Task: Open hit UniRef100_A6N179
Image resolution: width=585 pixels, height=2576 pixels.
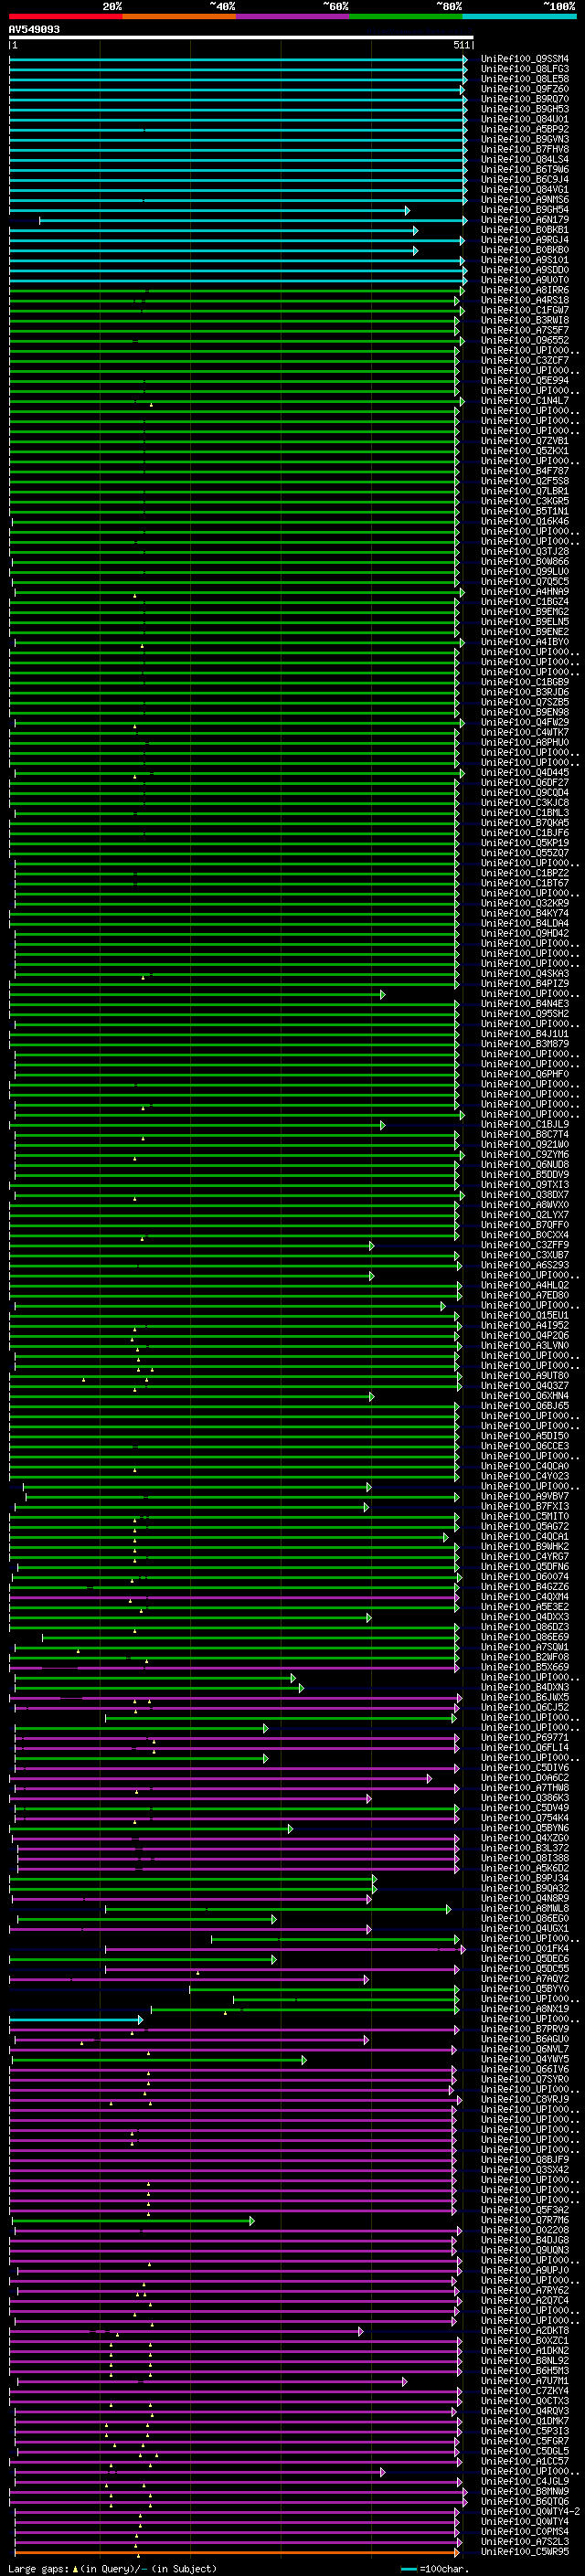Action: [524, 220]
